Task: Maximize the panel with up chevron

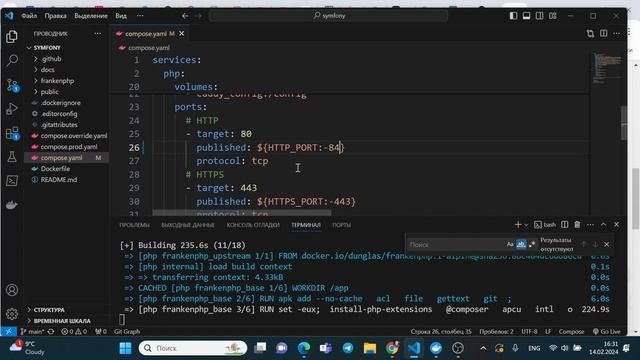Action: click(603, 224)
